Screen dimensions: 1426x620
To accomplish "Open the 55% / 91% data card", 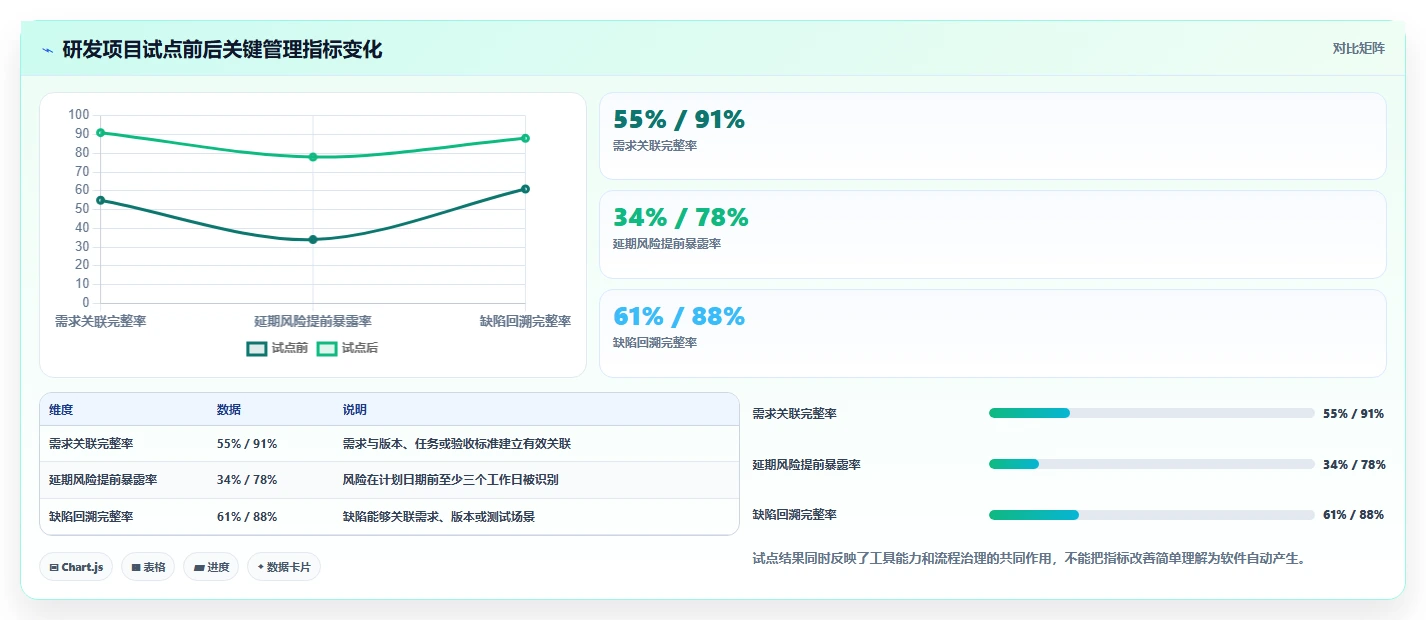I will tap(992, 136).
